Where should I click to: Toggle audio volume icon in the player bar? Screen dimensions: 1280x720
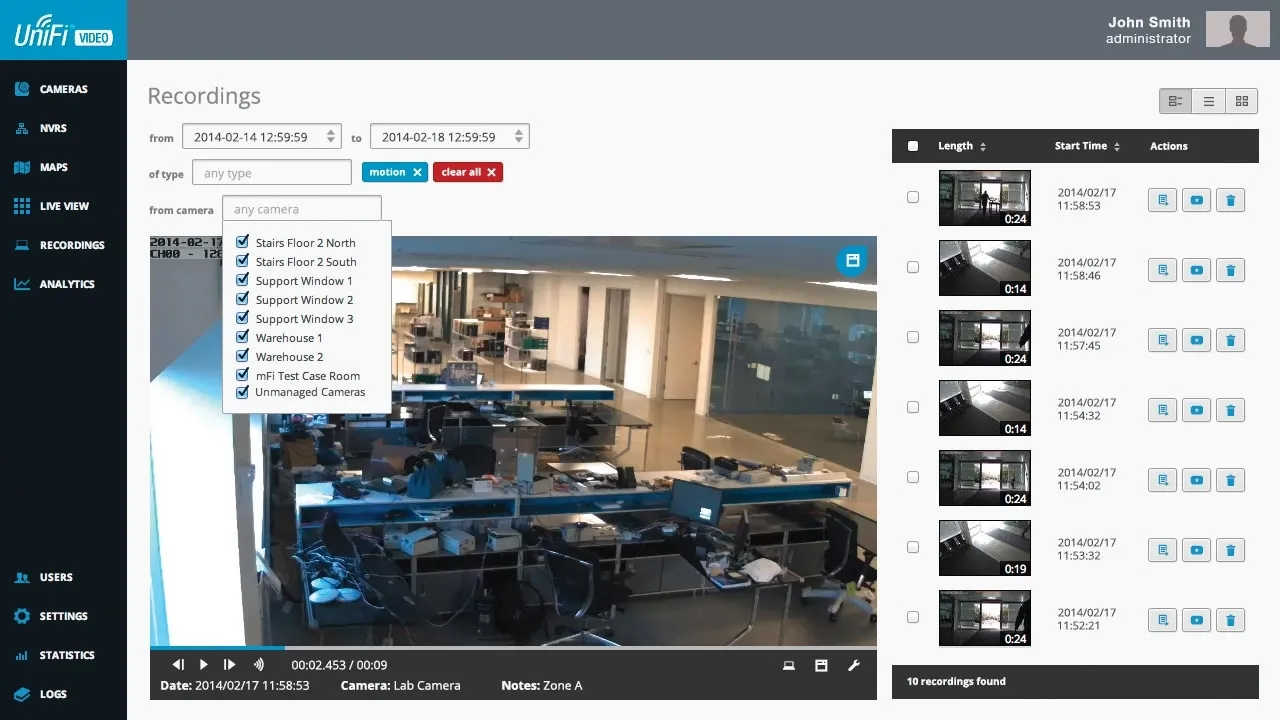click(259, 665)
